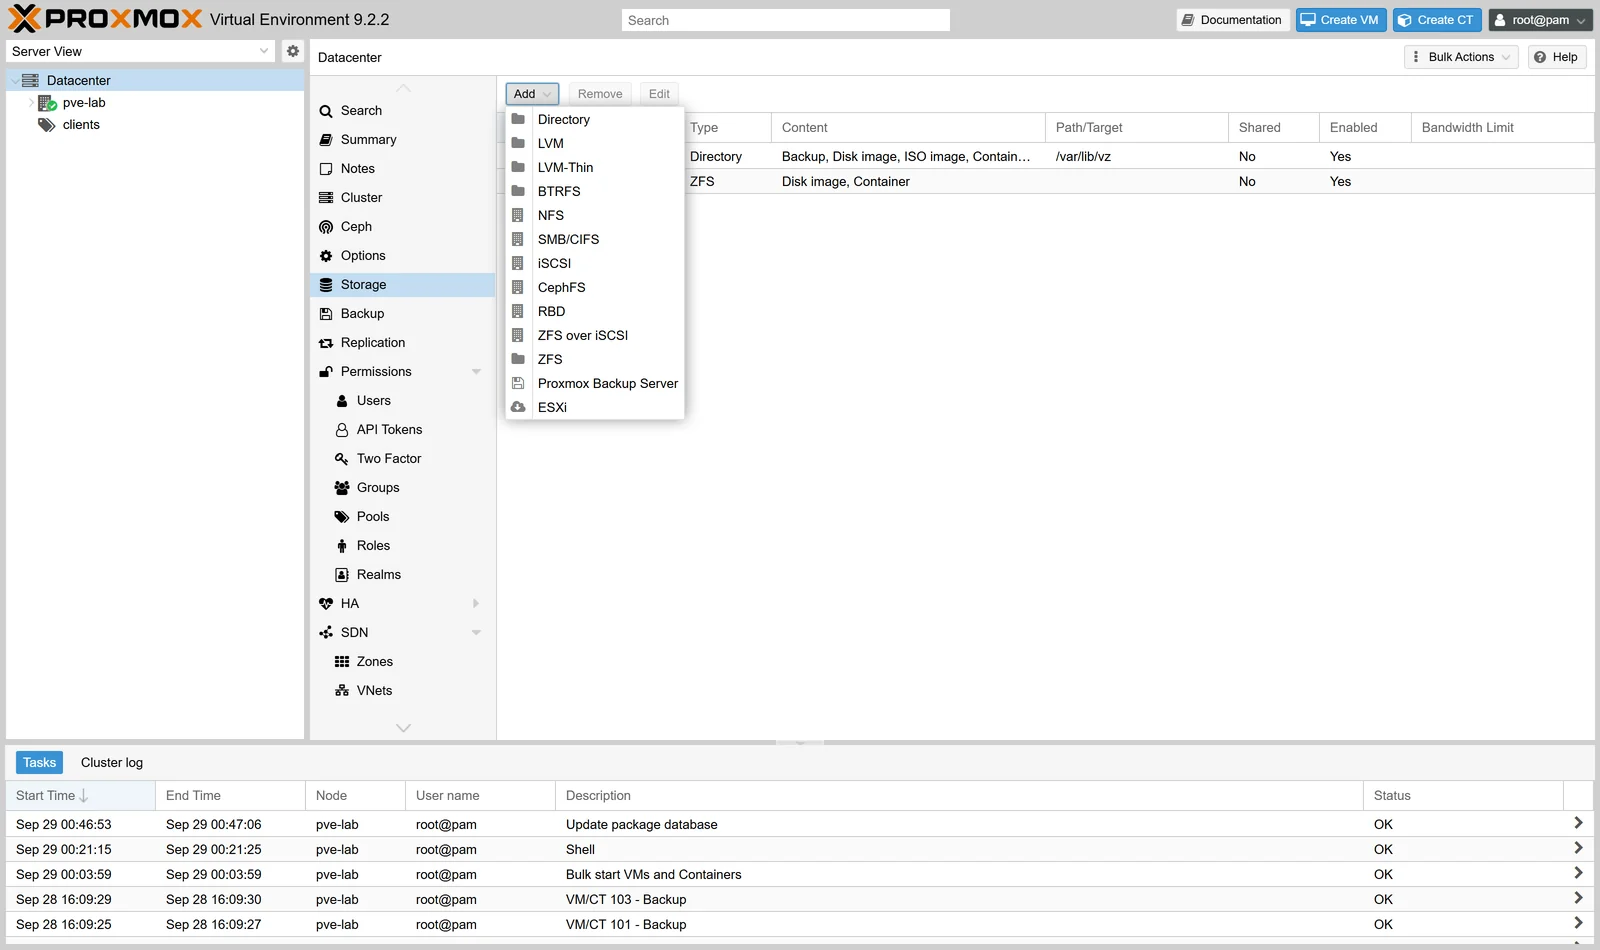Collapse the SDN submenu arrow
The width and height of the screenshot is (1600, 950).
pyautogui.click(x=476, y=633)
